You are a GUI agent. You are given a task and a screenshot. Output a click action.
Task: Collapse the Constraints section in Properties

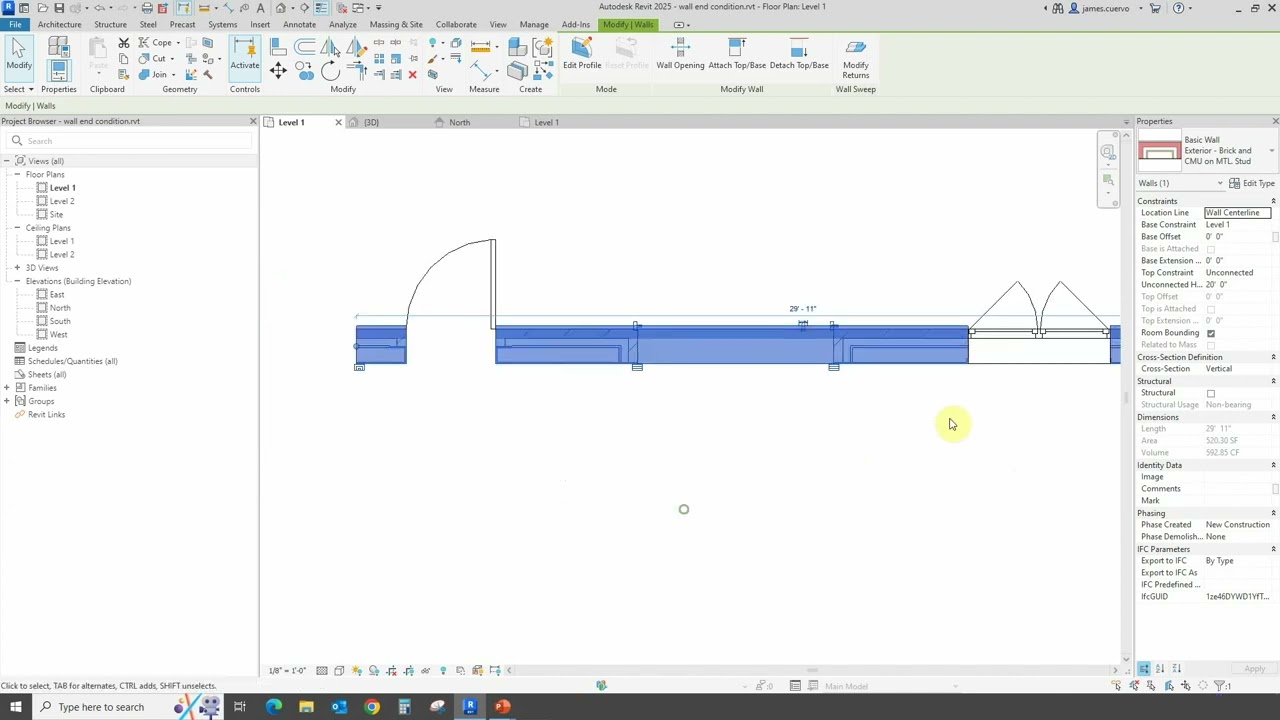pyautogui.click(x=1273, y=201)
